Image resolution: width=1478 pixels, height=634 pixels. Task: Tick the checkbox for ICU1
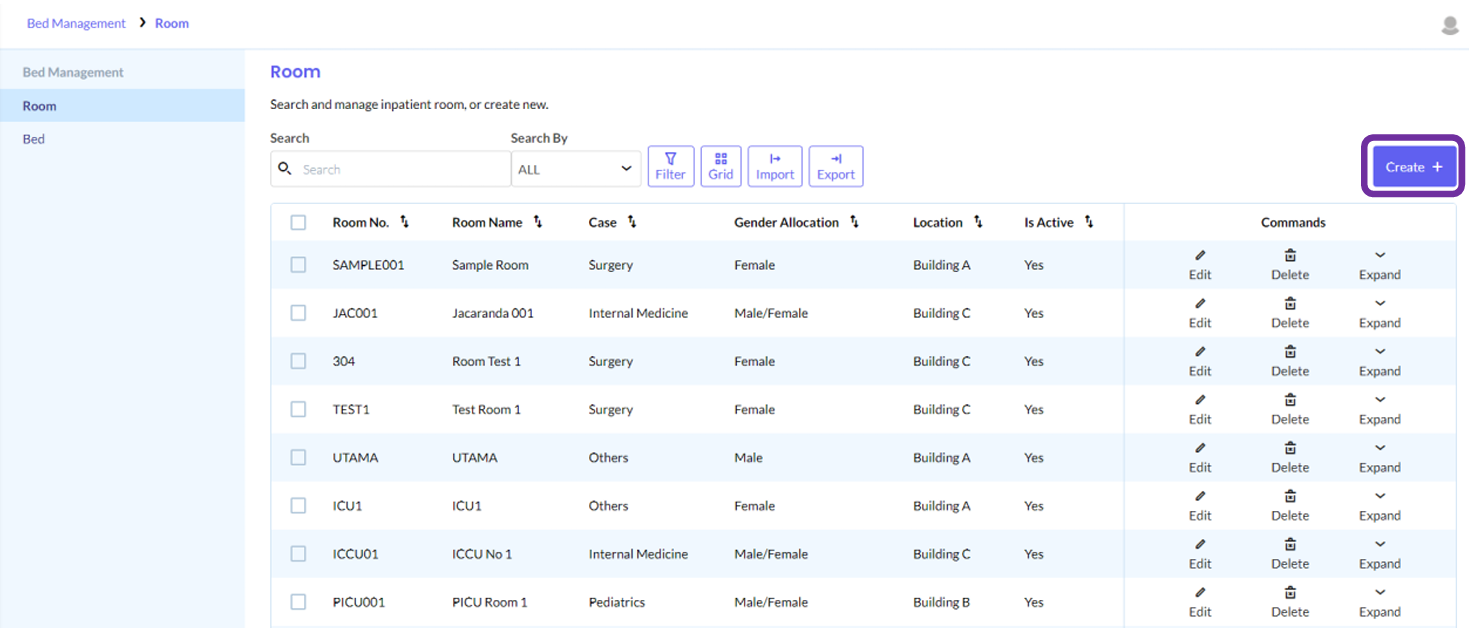click(298, 505)
